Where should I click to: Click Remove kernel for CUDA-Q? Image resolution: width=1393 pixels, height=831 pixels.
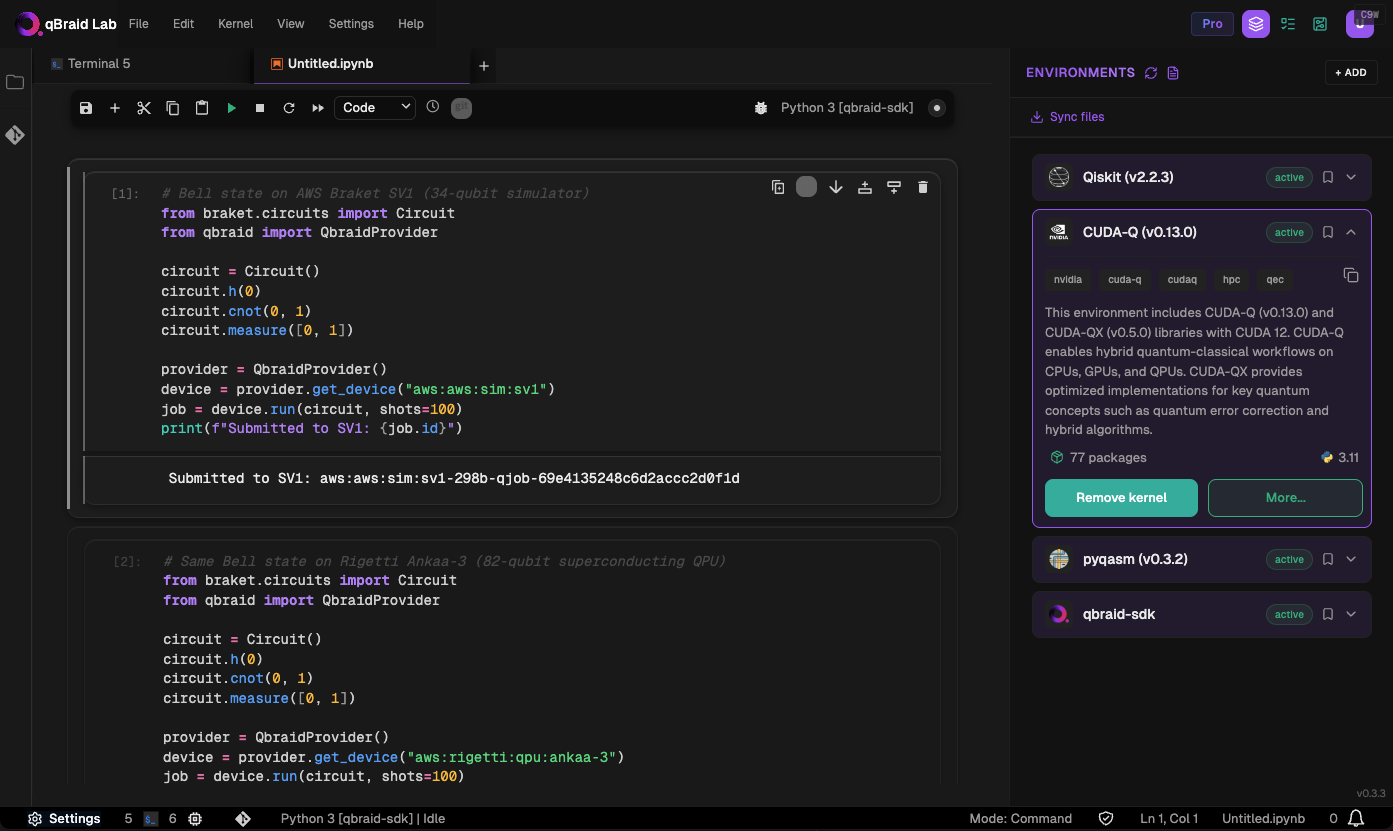click(1121, 498)
